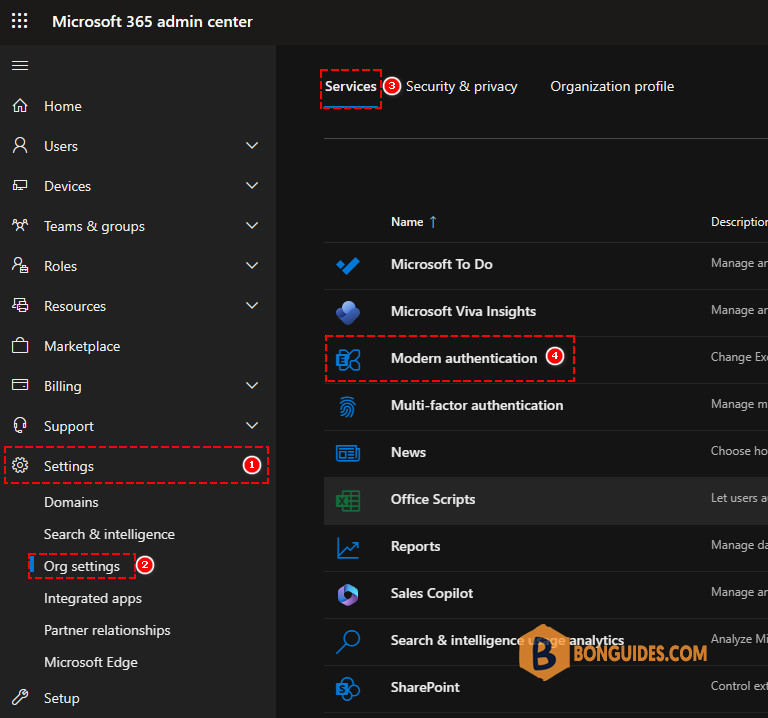Collapse the navigation menu hamburger icon

point(20,65)
